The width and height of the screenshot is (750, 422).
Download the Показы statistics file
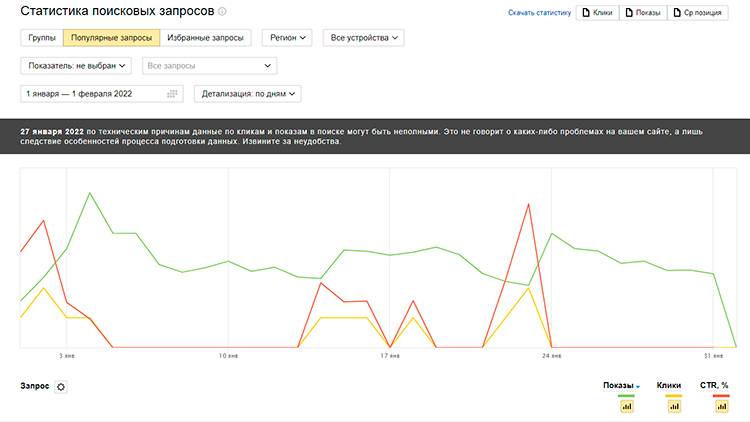click(641, 14)
